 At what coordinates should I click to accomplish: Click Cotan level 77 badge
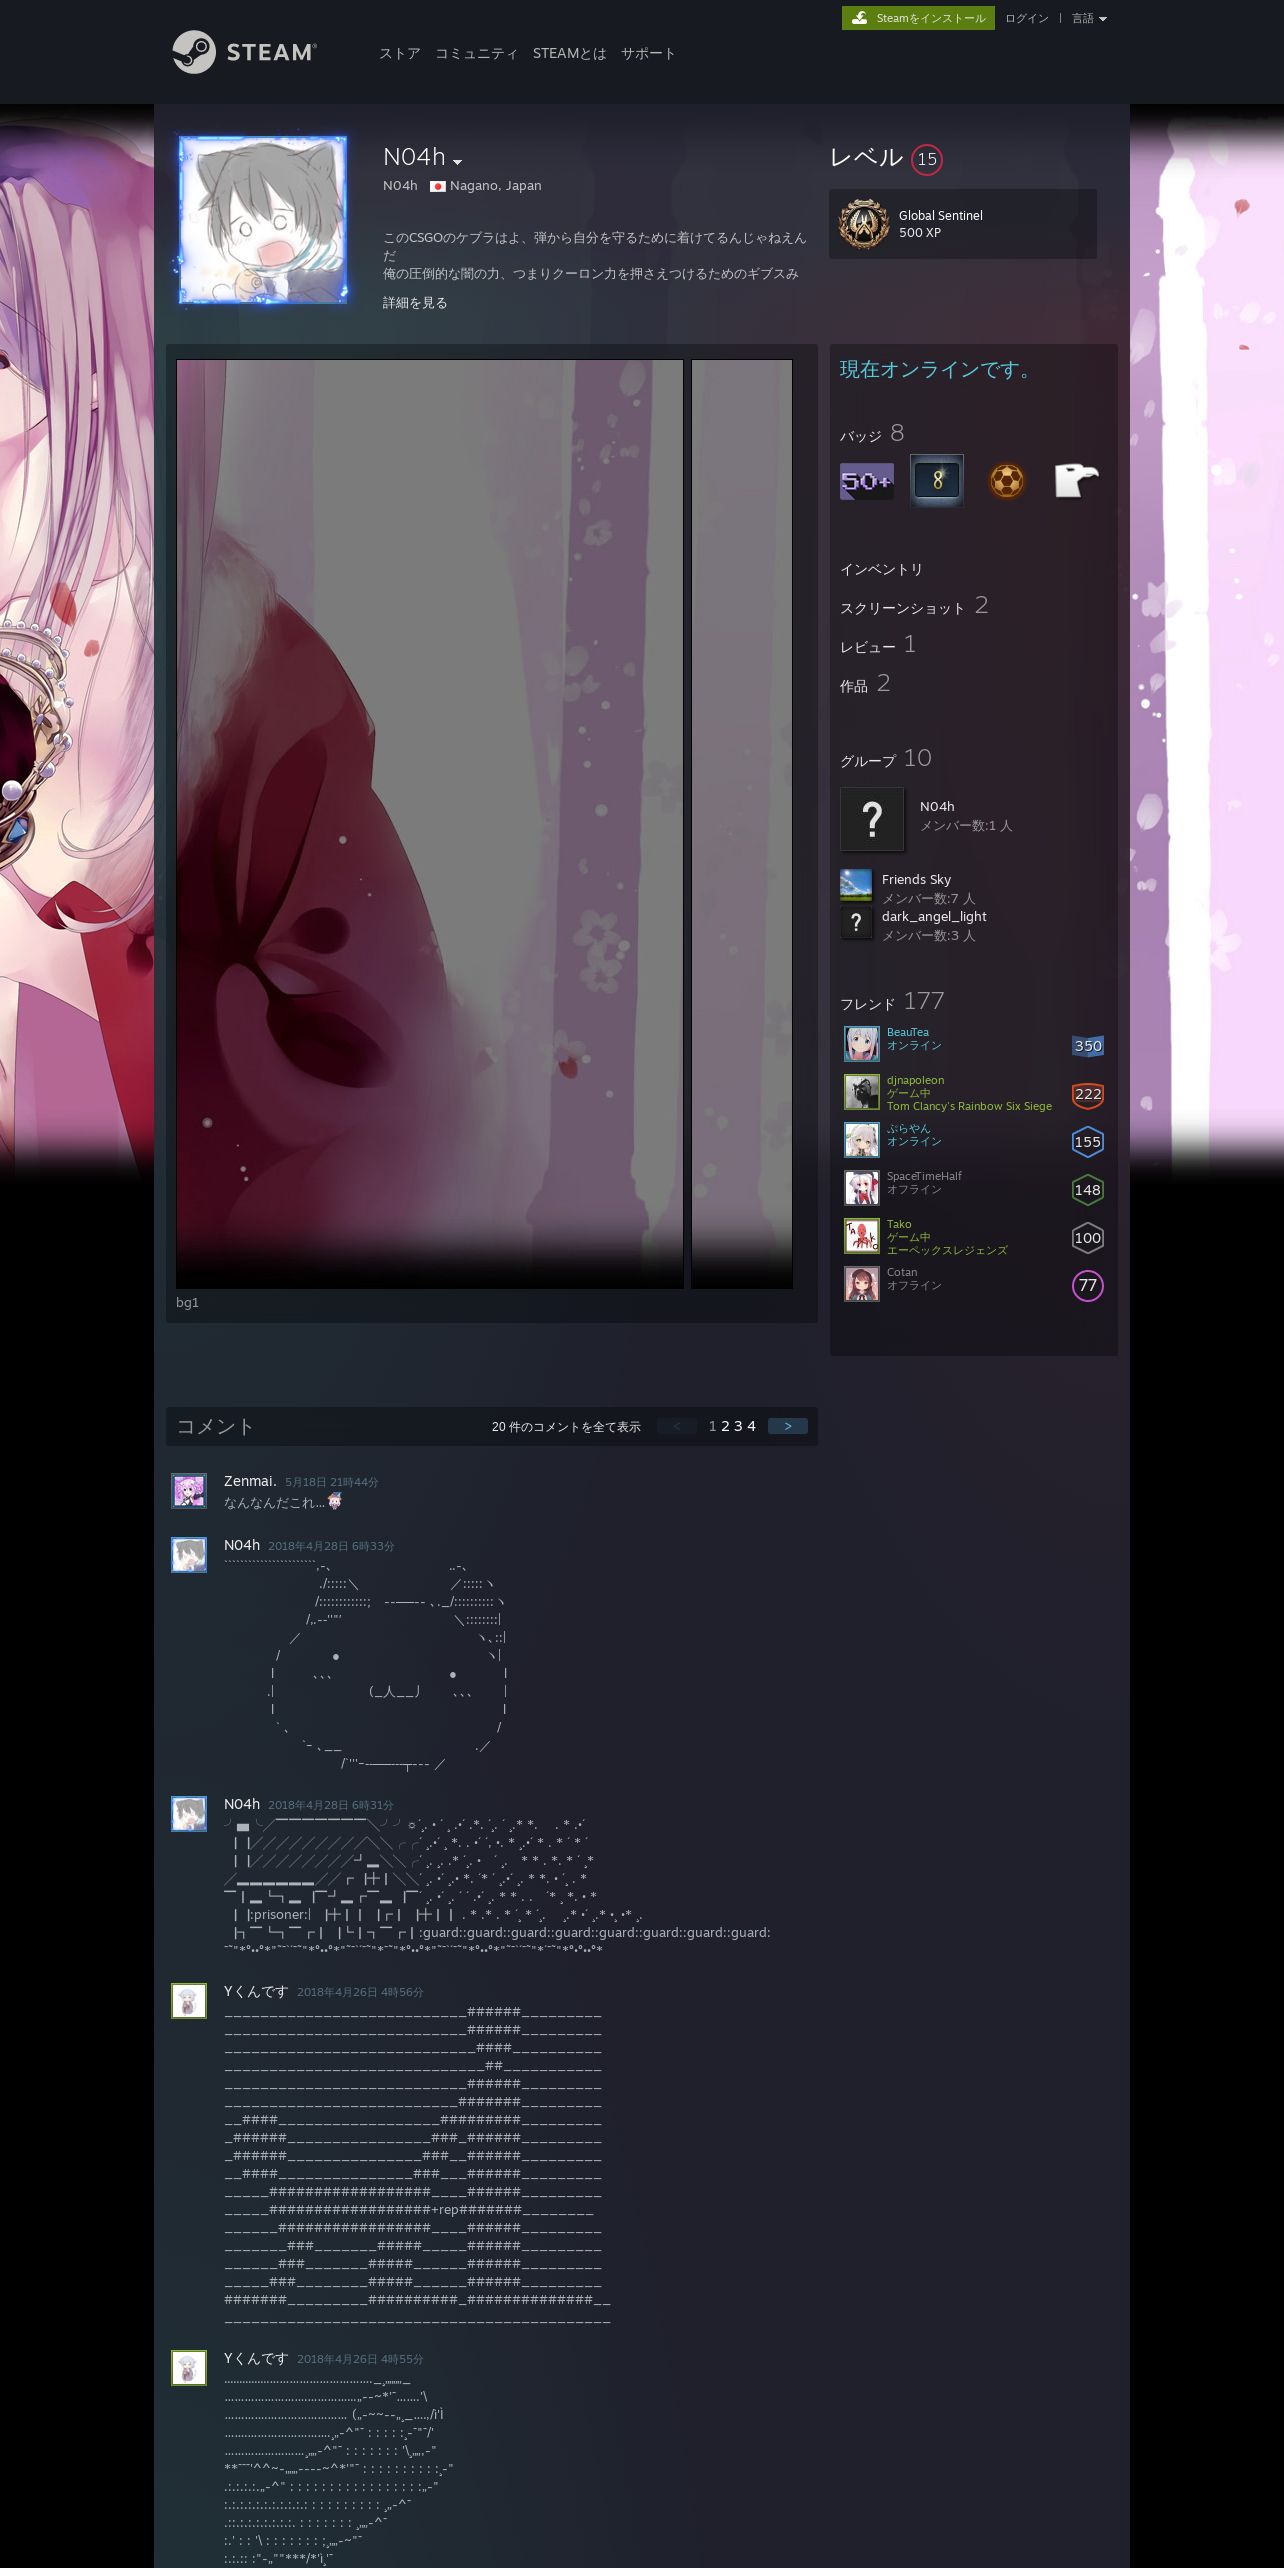[1088, 1286]
